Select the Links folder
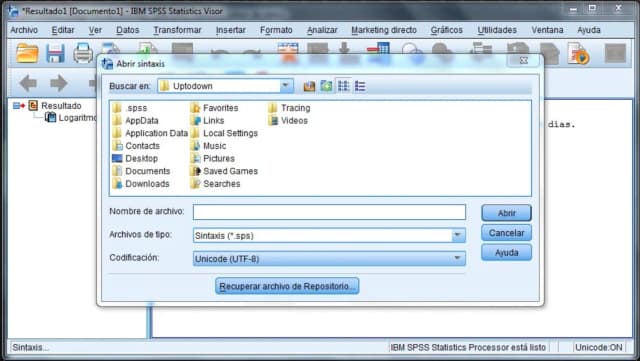The image size is (640, 361). [x=207, y=121]
